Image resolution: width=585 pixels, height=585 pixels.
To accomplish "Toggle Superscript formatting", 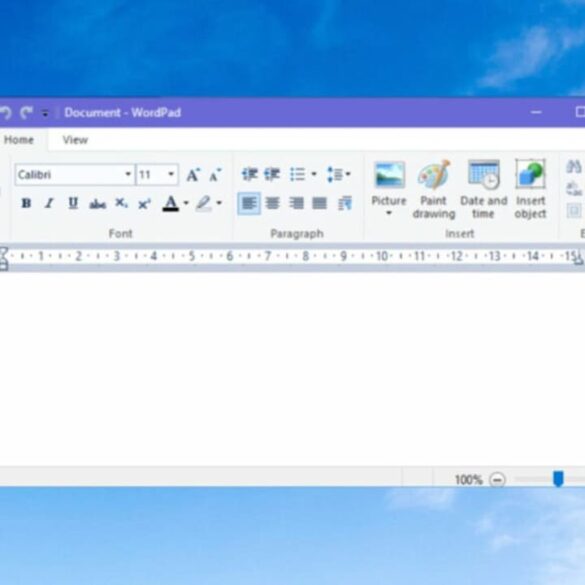I will (x=144, y=203).
